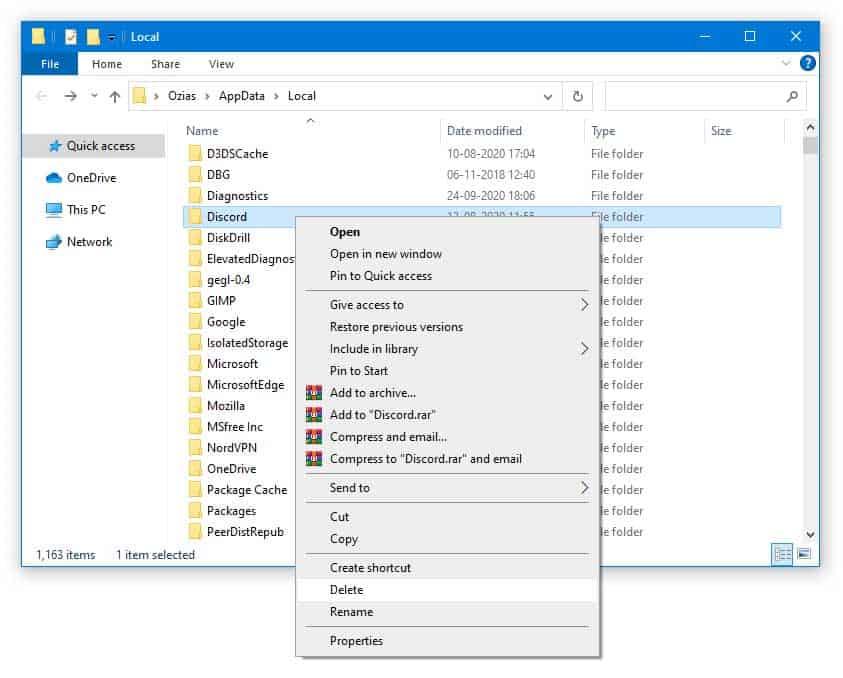The height and width of the screenshot is (678, 843).
Task: Select the 'Compress and email...' WinRAR icon
Action: coord(316,437)
